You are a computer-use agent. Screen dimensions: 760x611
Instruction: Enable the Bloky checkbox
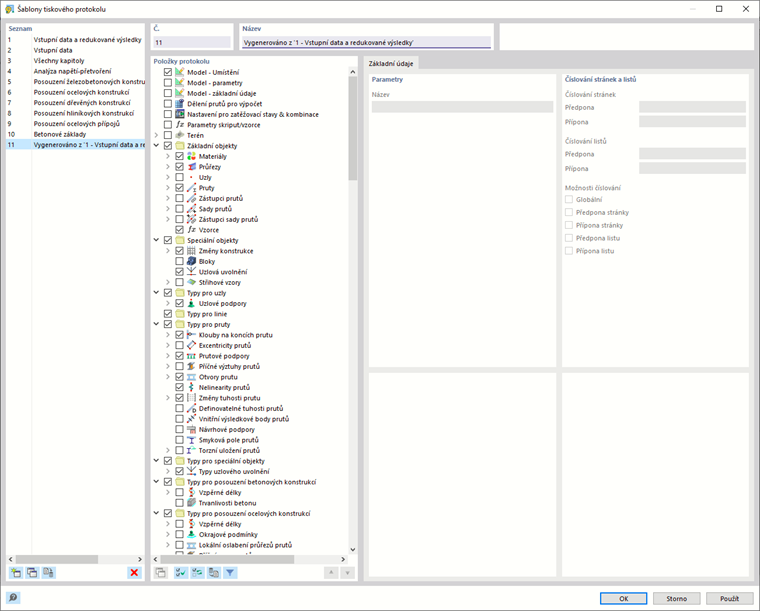click(179, 261)
